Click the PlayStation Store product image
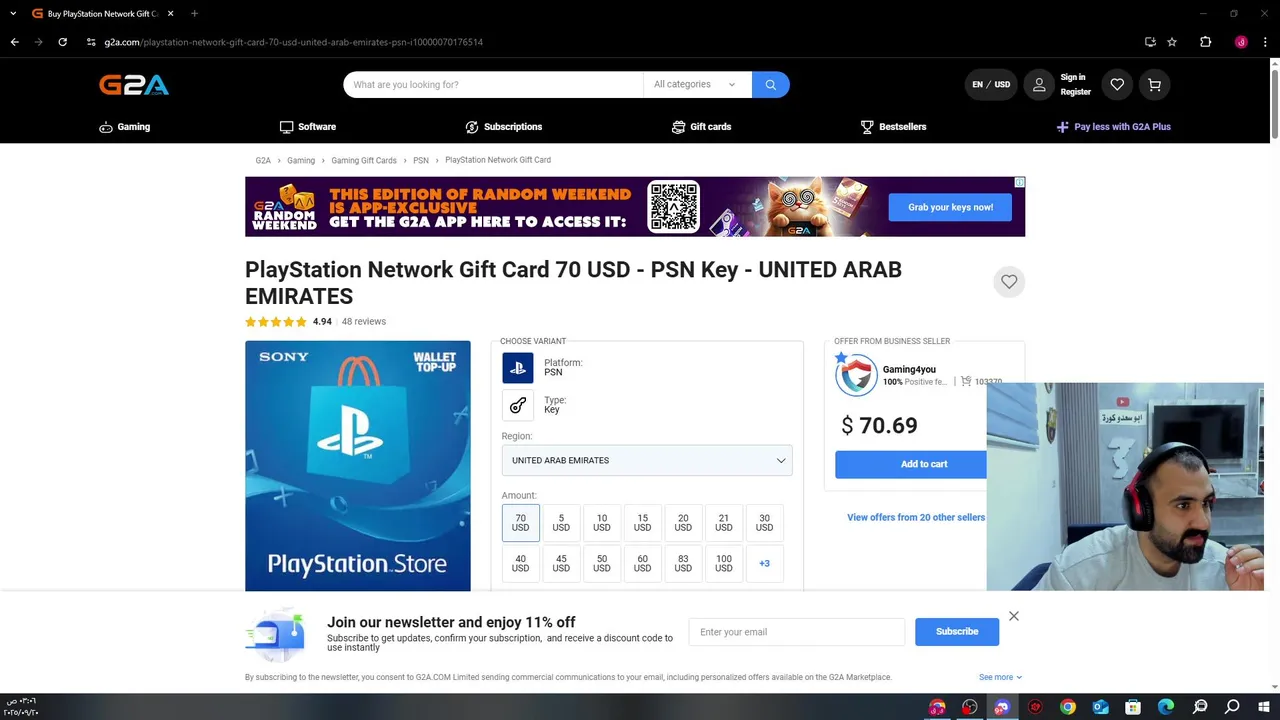Viewport: 1280px width, 720px height. [x=358, y=466]
